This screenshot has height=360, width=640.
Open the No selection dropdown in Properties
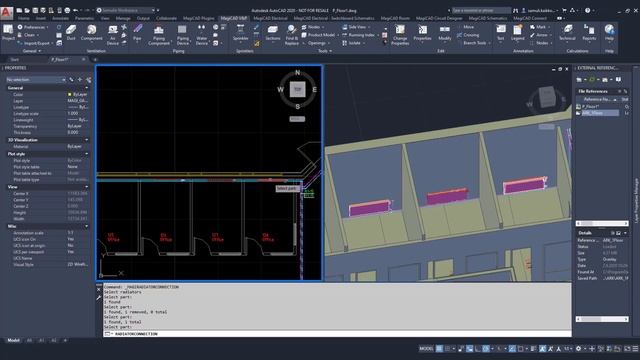36,80
